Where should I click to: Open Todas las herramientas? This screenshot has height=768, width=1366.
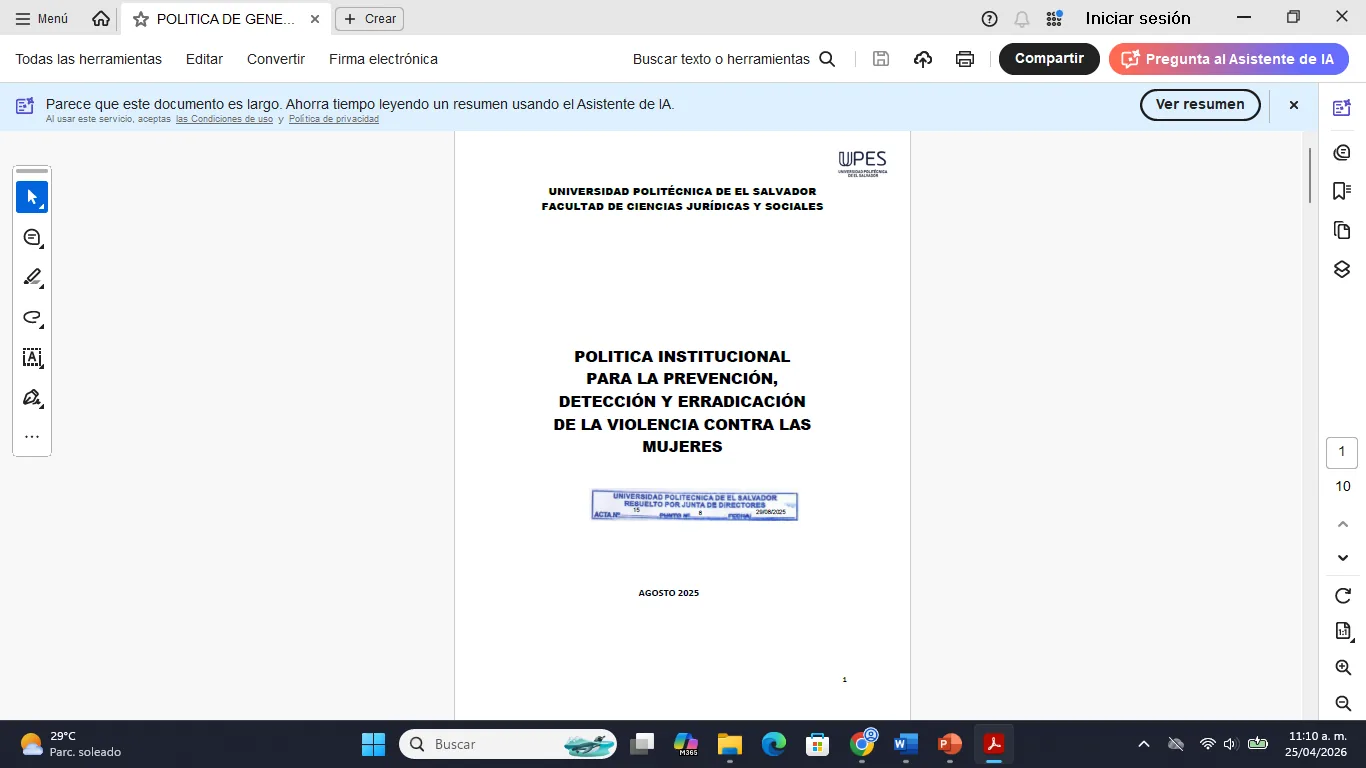(88, 59)
